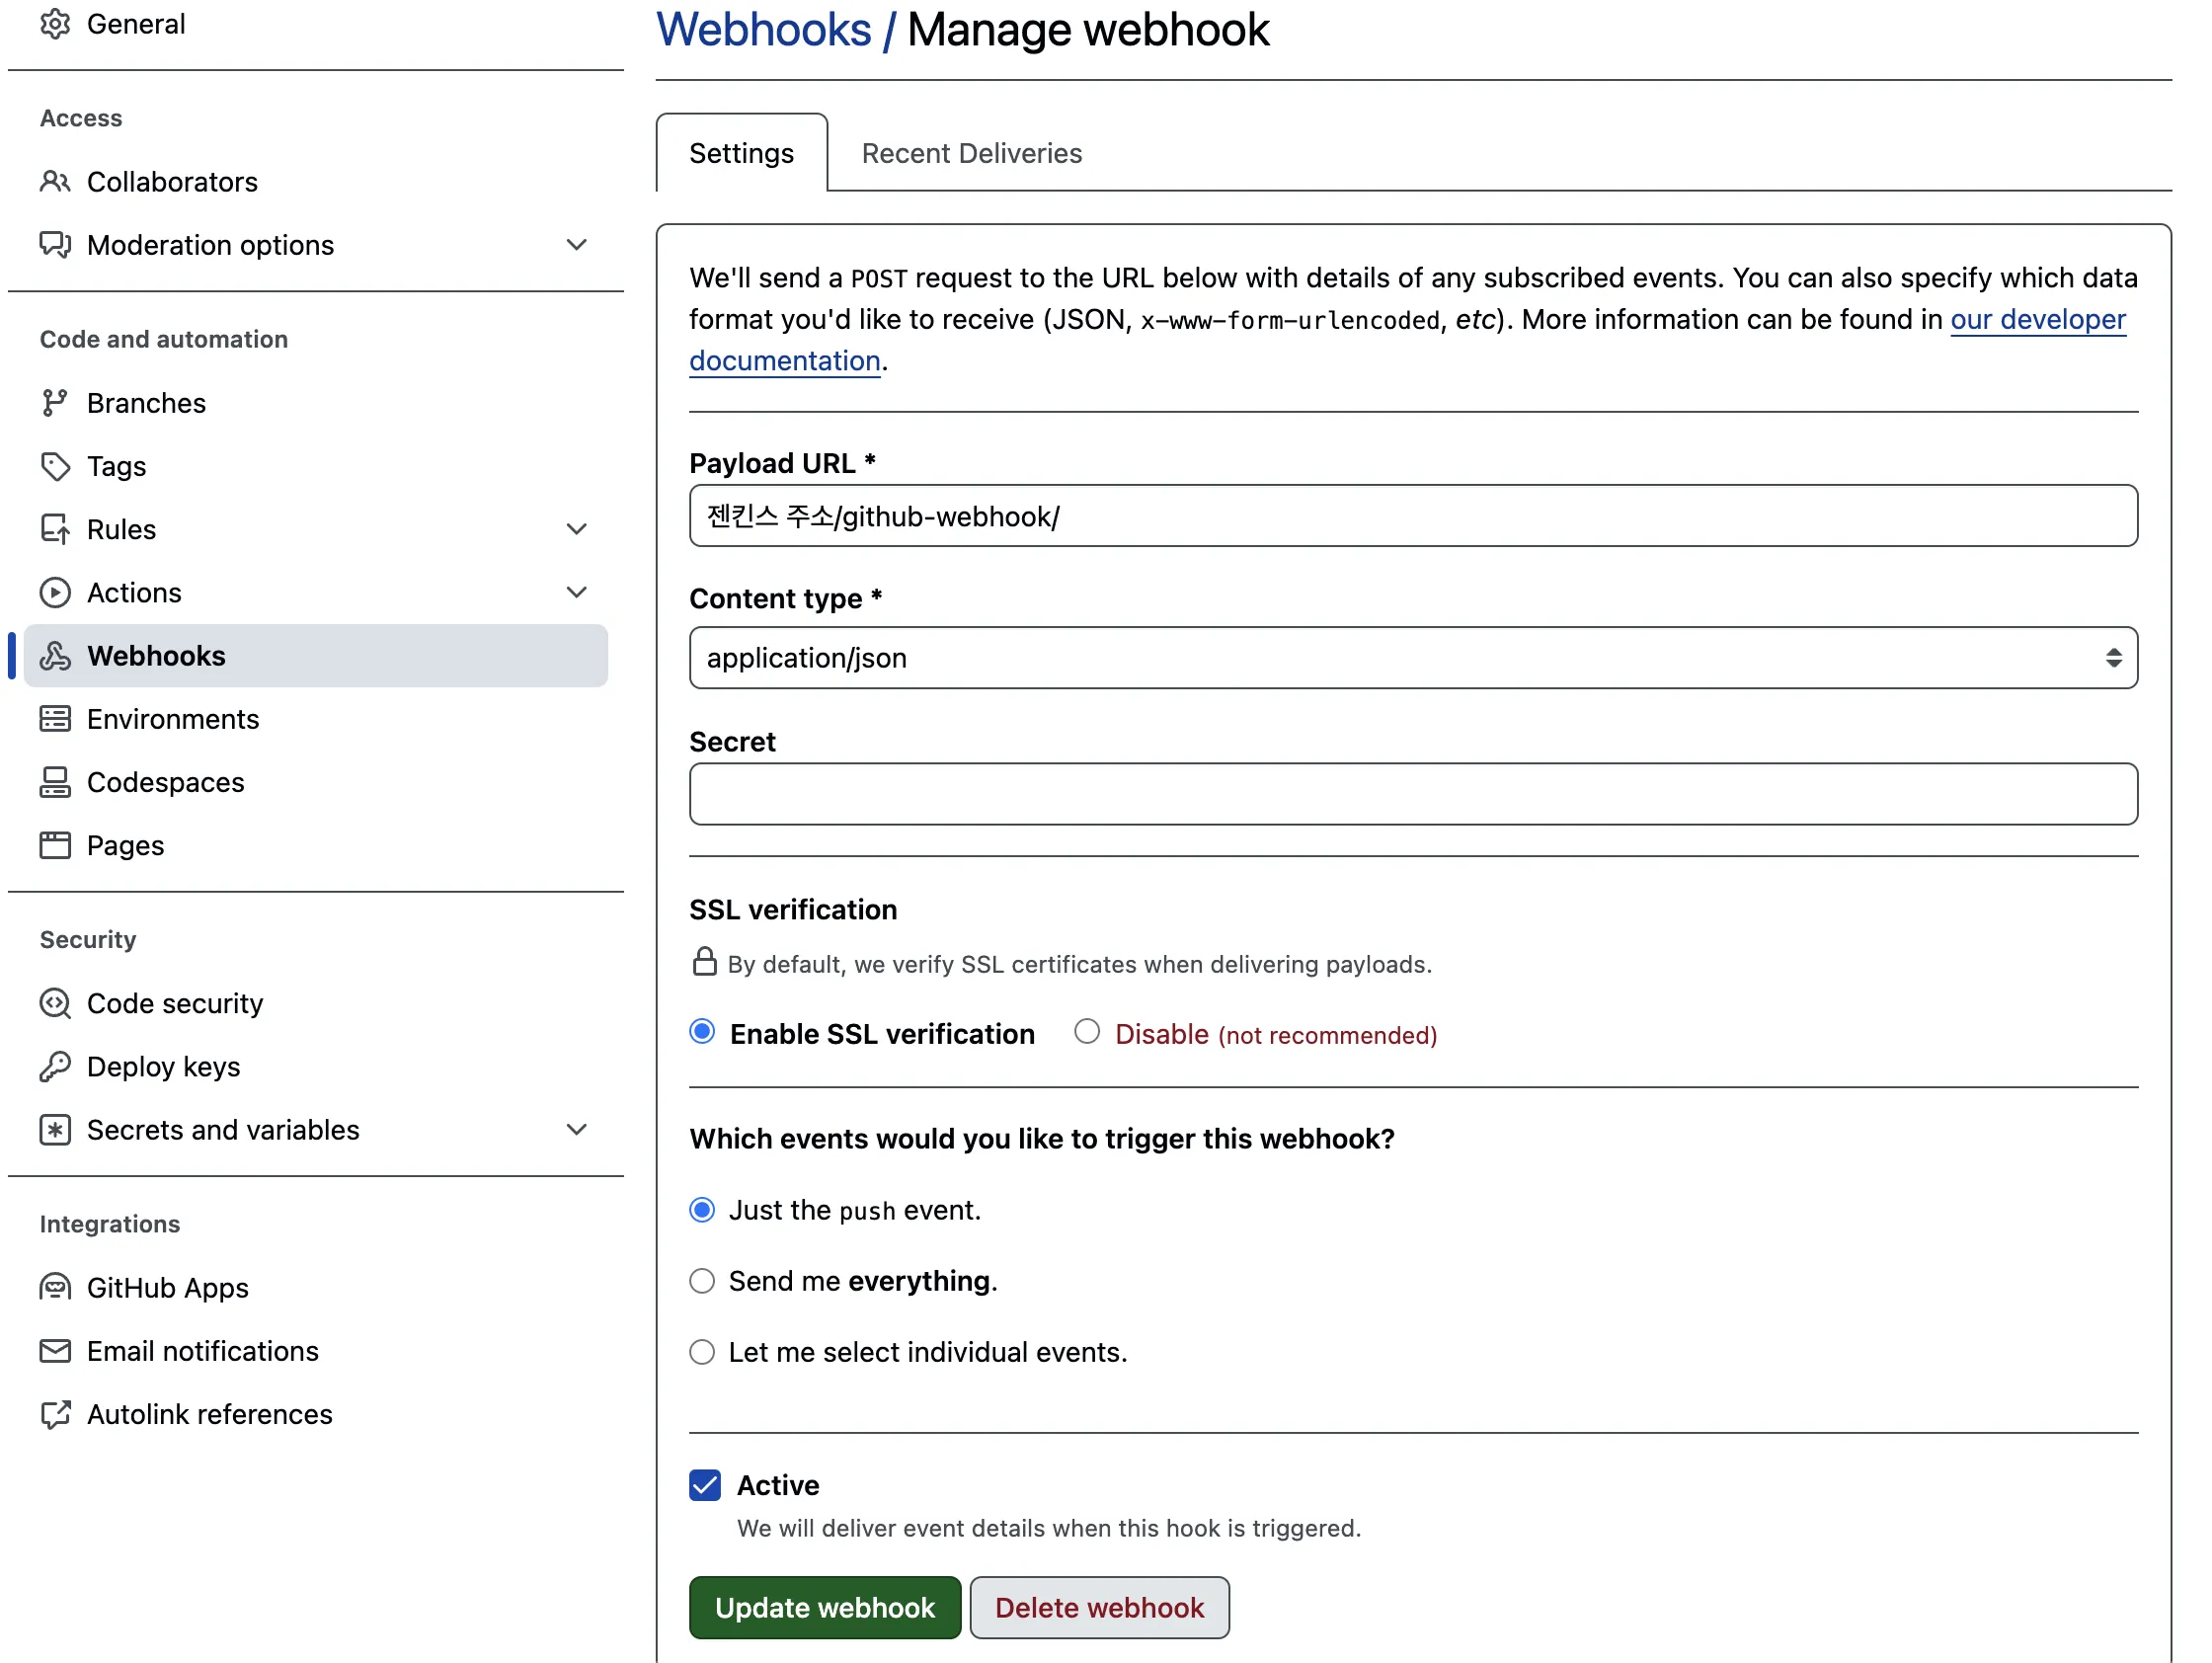Click the Tags icon
The width and height of the screenshot is (2212, 1663).
[x=56, y=466]
